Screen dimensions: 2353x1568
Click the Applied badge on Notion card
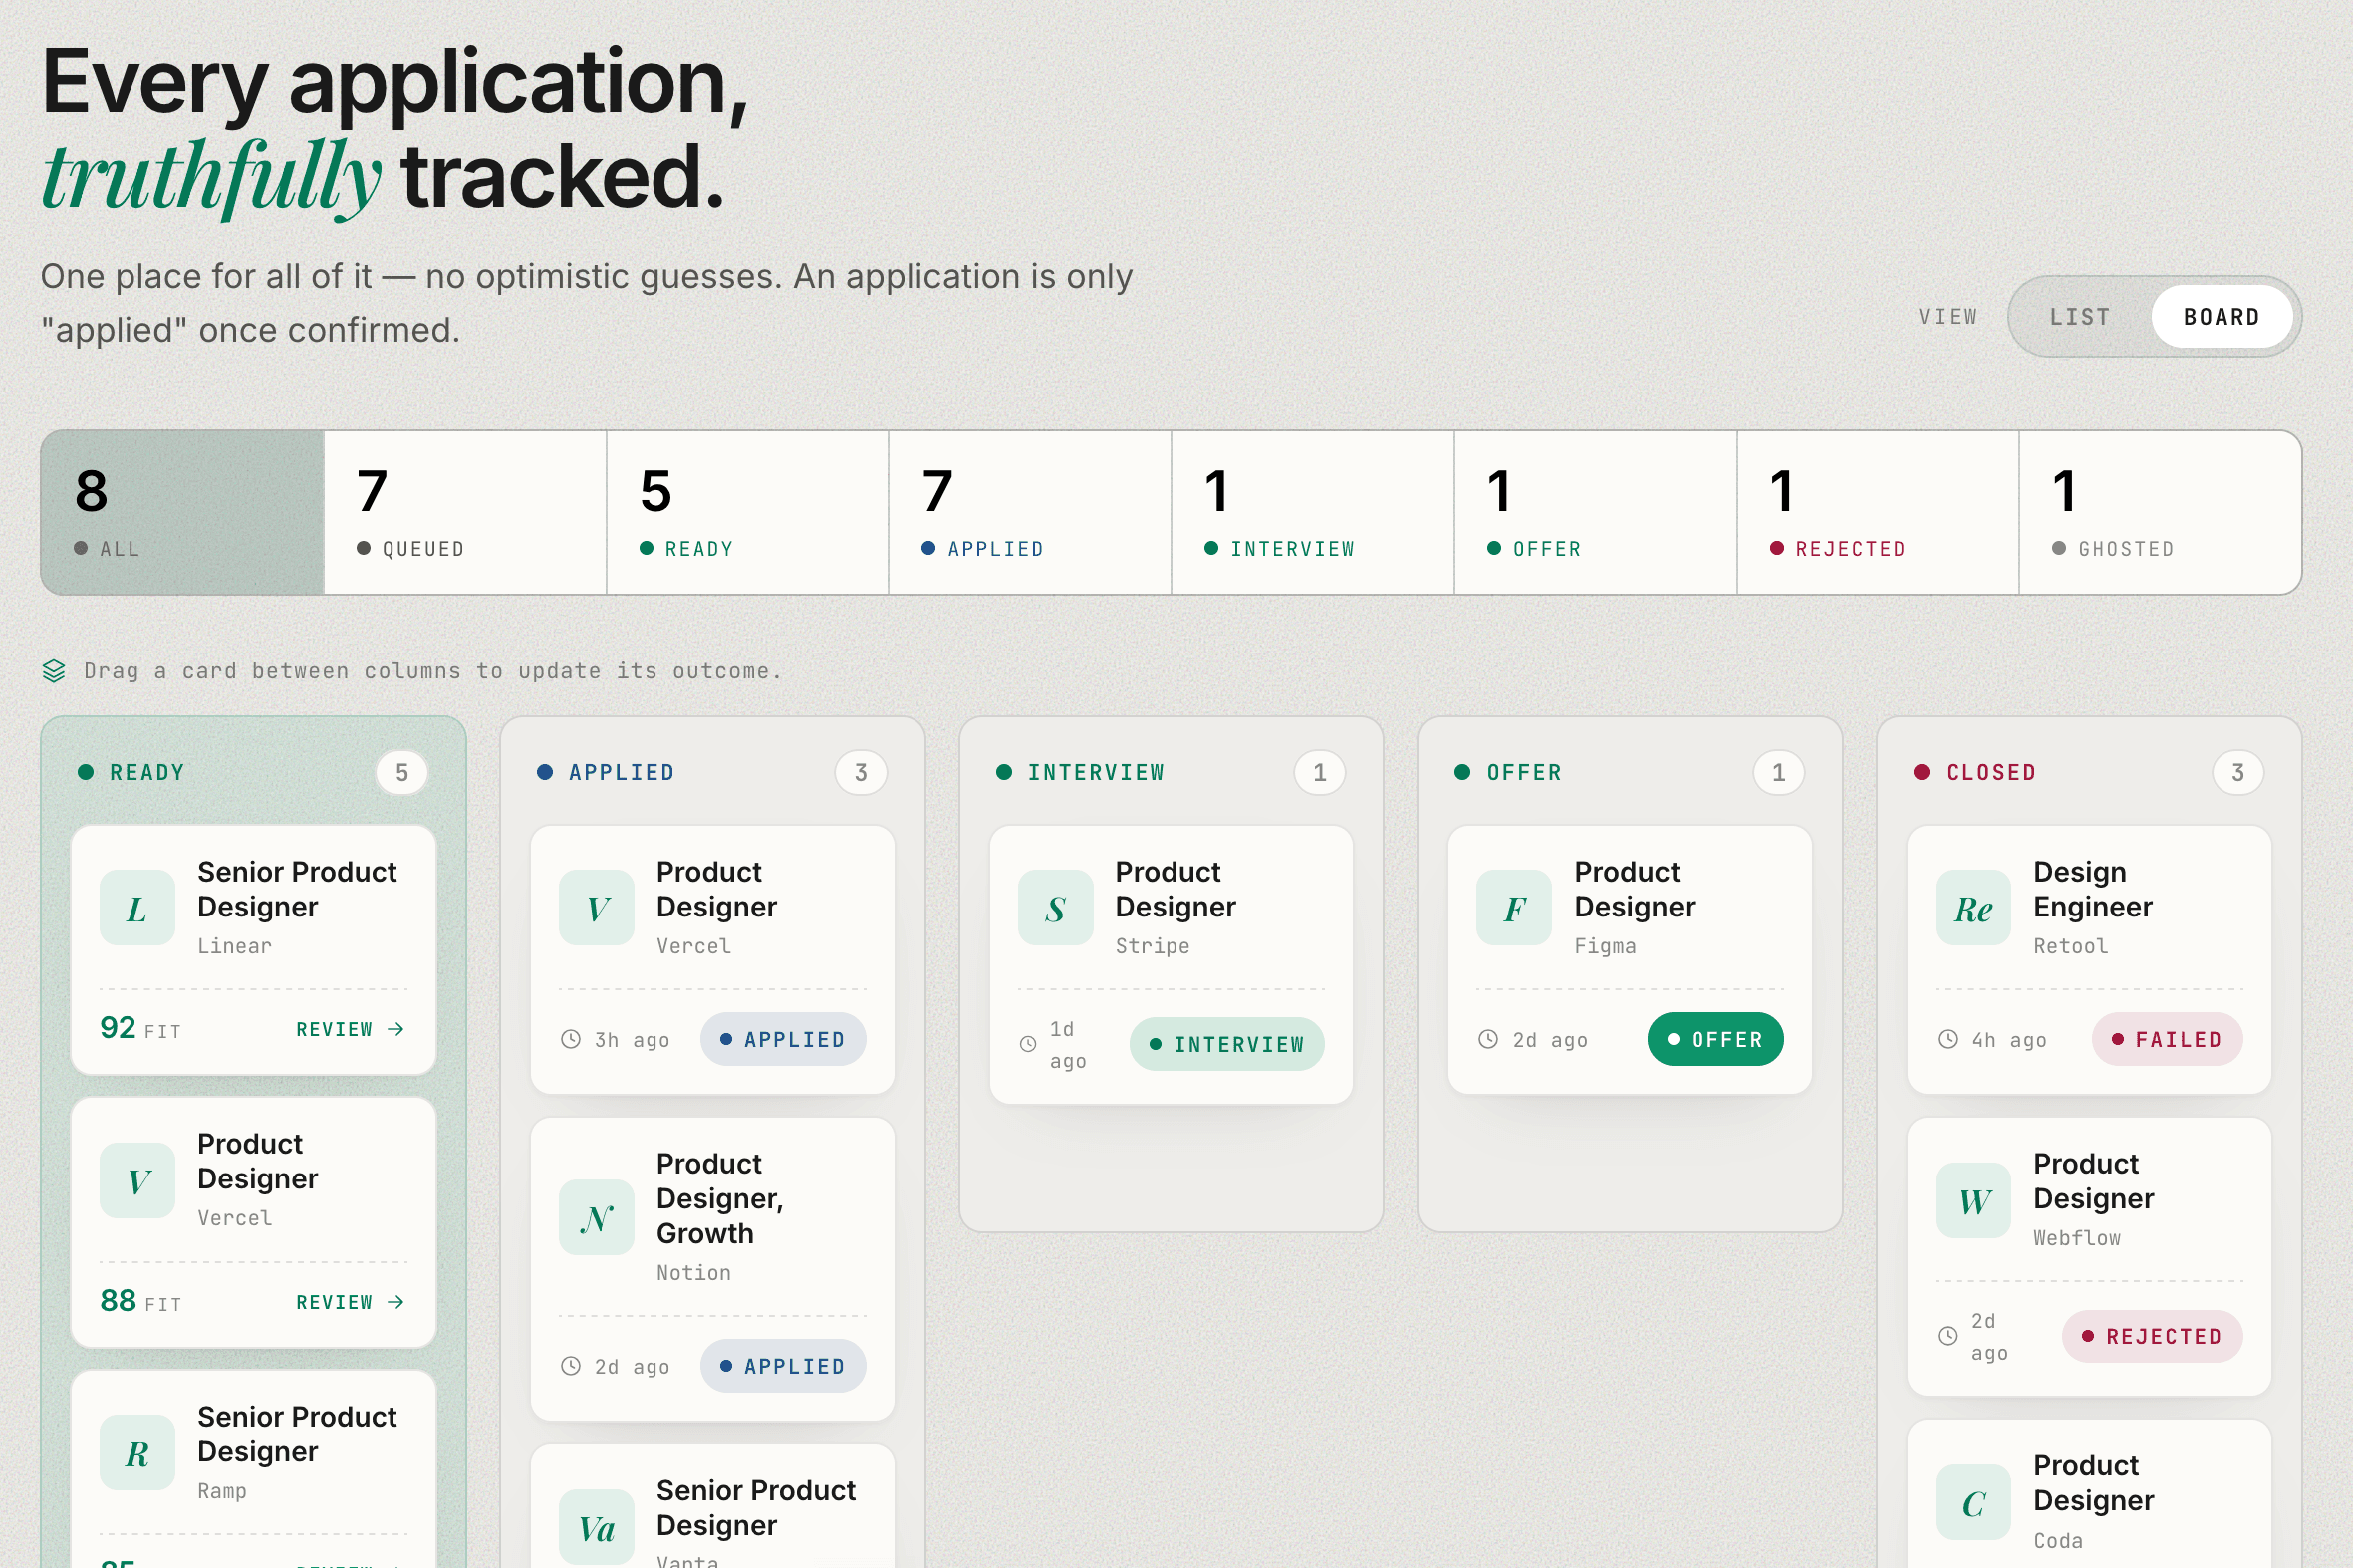(x=783, y=1366)
